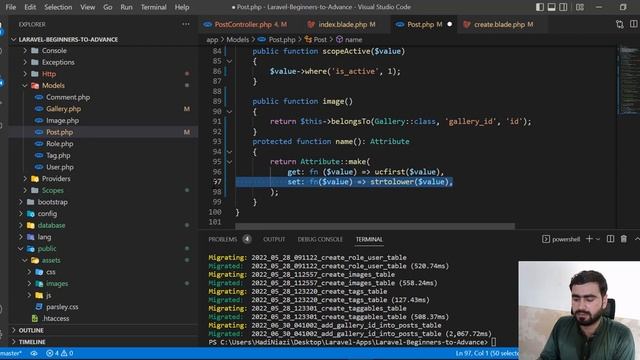Open Image.php file
The height and width of the screenshot is (360, 640).
(x=62, y=120)
